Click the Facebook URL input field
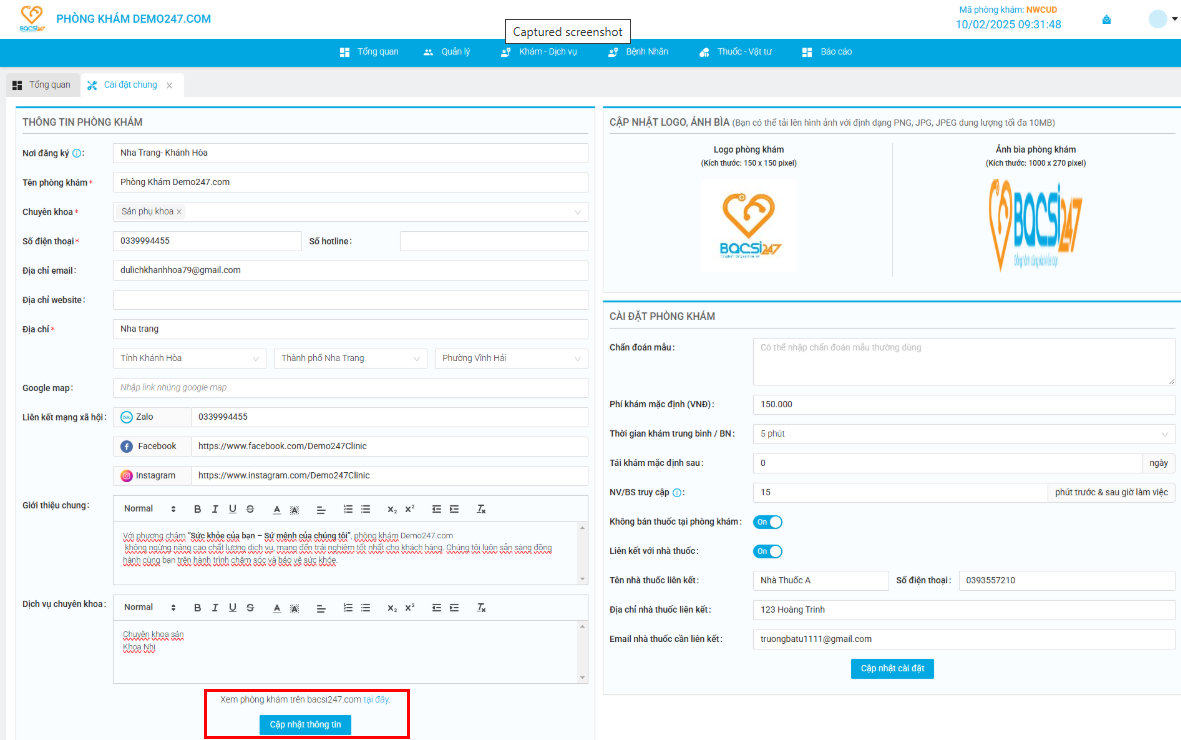 coord(389,447)
